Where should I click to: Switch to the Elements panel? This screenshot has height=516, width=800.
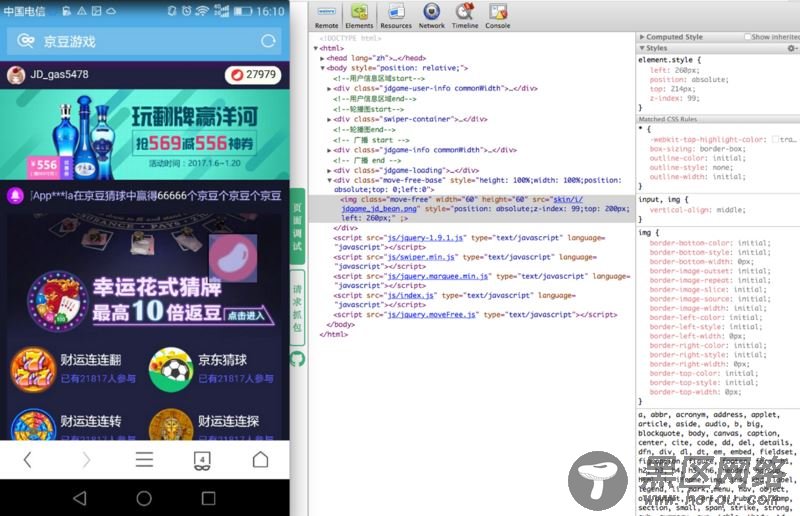tap(359, 16)
